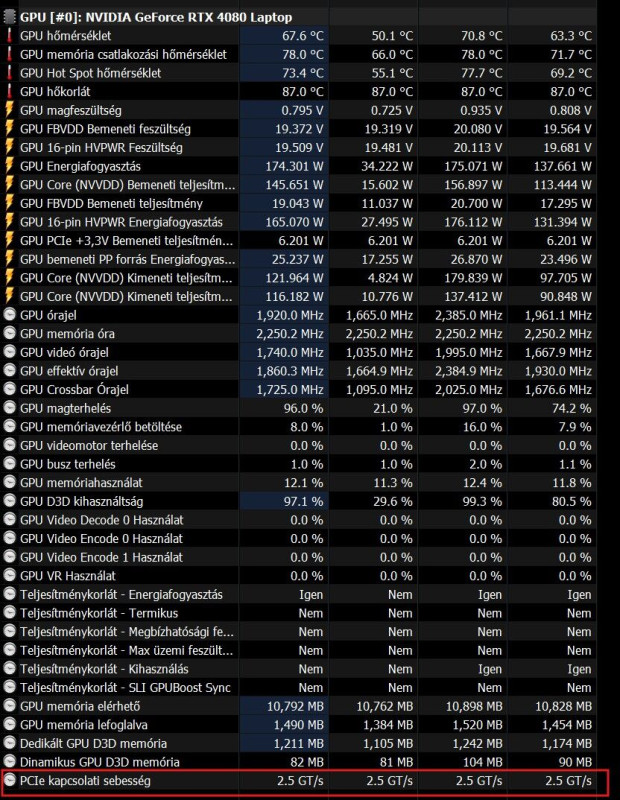620x800 pixels.
Task: Select the GPU videomotor terhelése label
Action: [x=89, y=445]
